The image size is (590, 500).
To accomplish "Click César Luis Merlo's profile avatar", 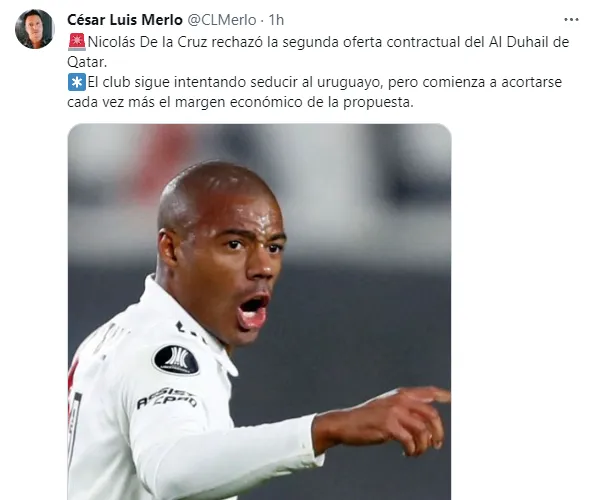I will point(35,29).
